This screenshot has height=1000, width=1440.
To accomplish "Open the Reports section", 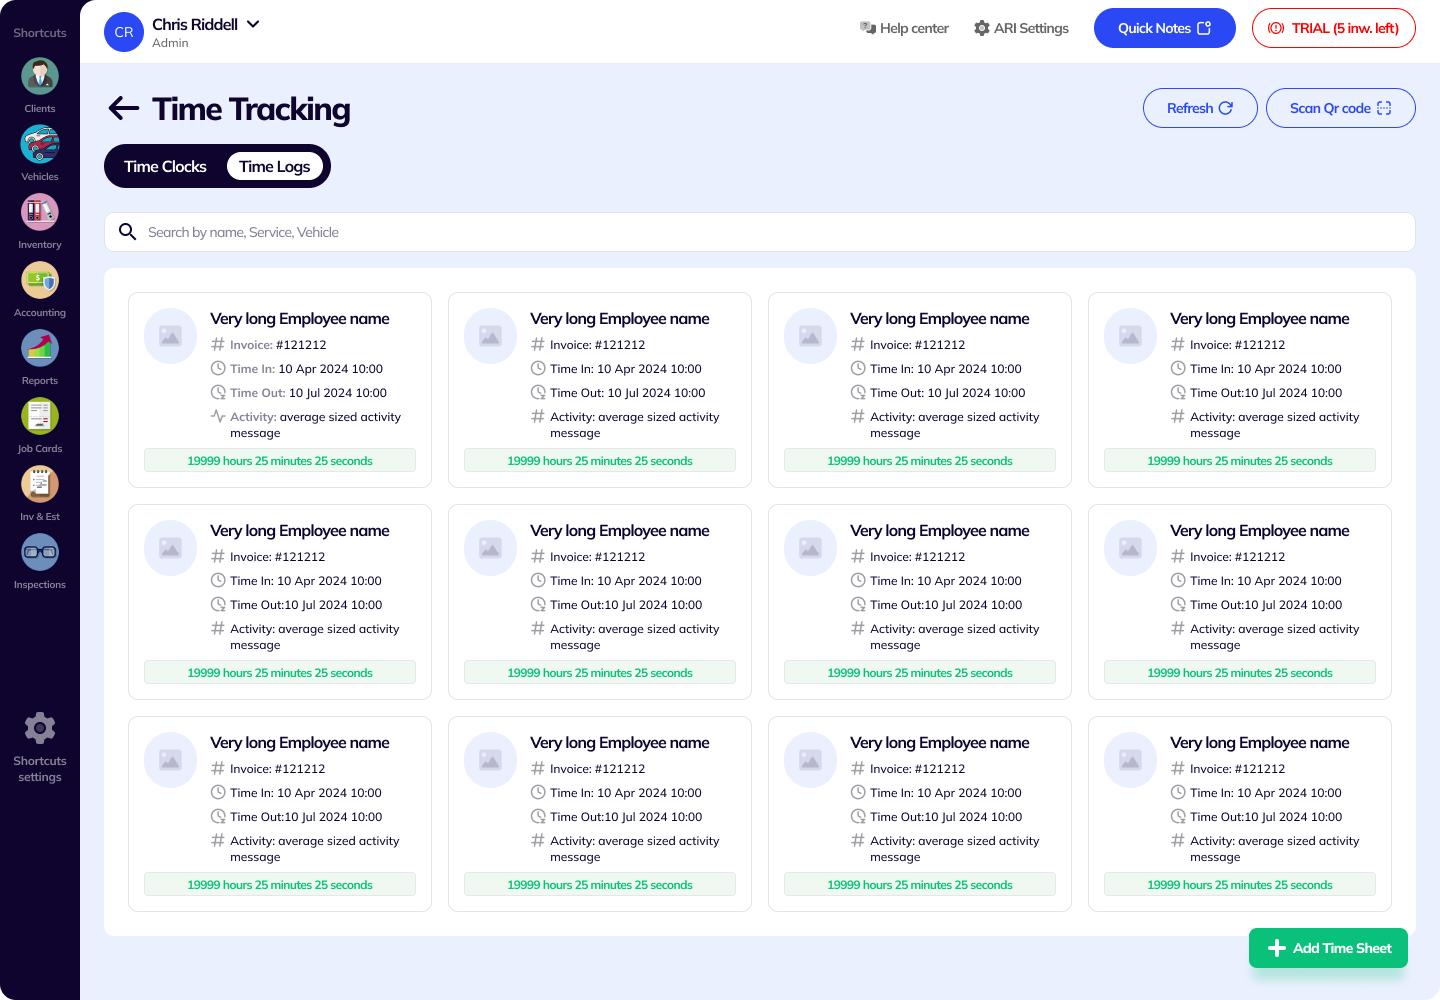I will (x=40, y=348).
